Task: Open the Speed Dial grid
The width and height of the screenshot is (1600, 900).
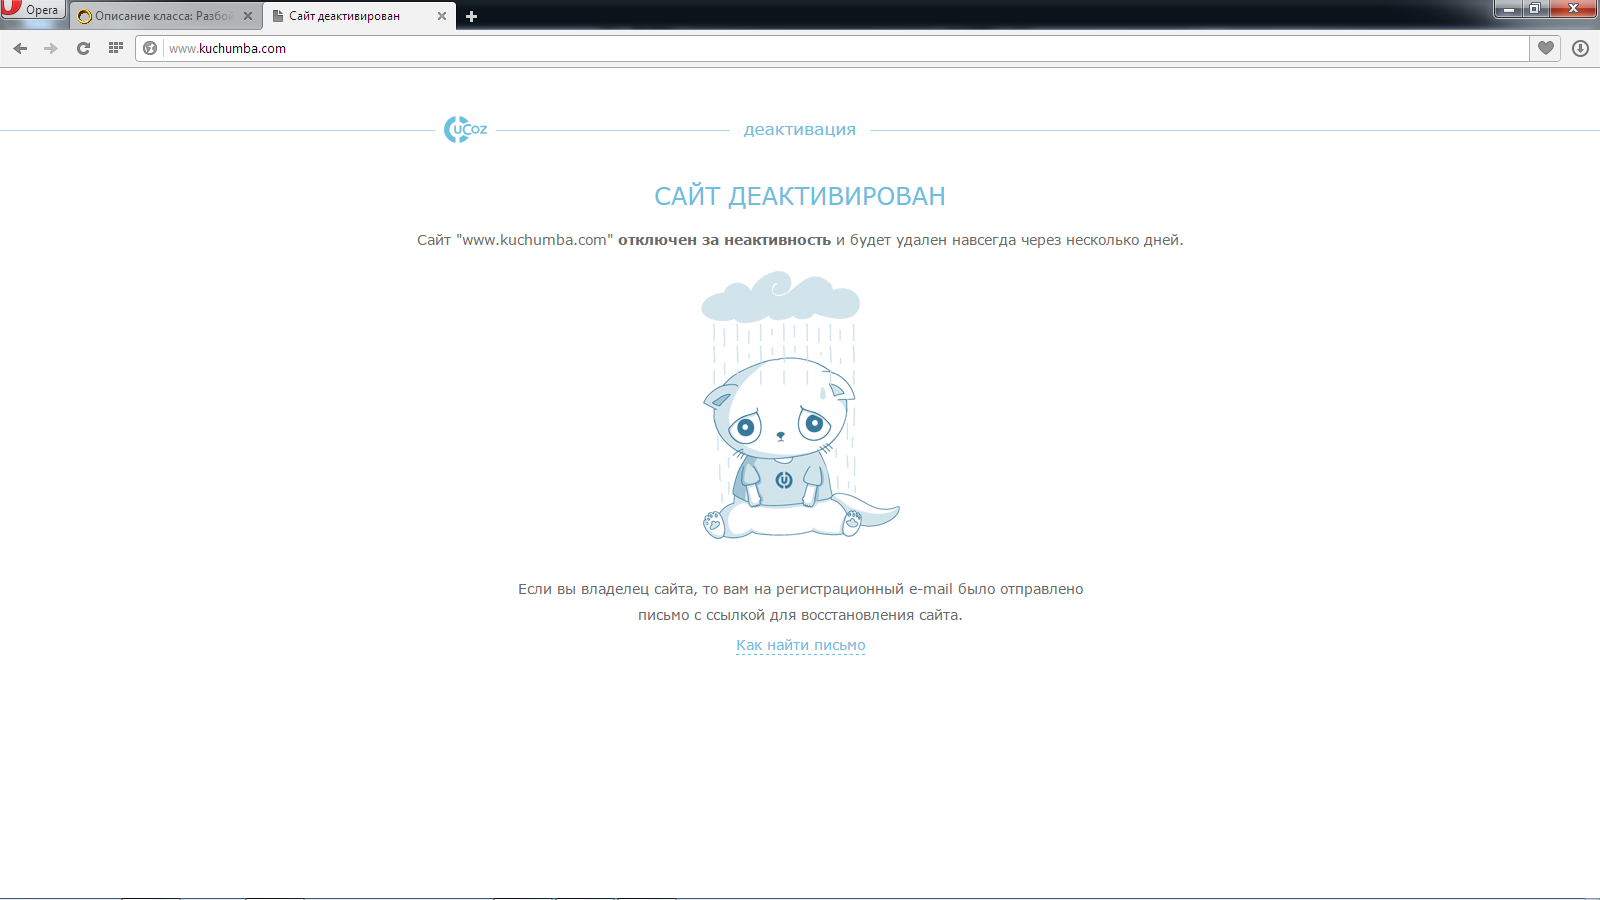Action: coord(116,48)
